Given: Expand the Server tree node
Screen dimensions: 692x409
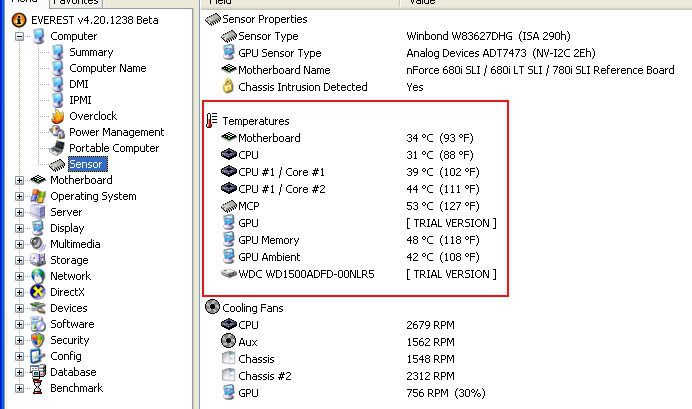Looking at the screenshot, I should (x=19, y=212).
